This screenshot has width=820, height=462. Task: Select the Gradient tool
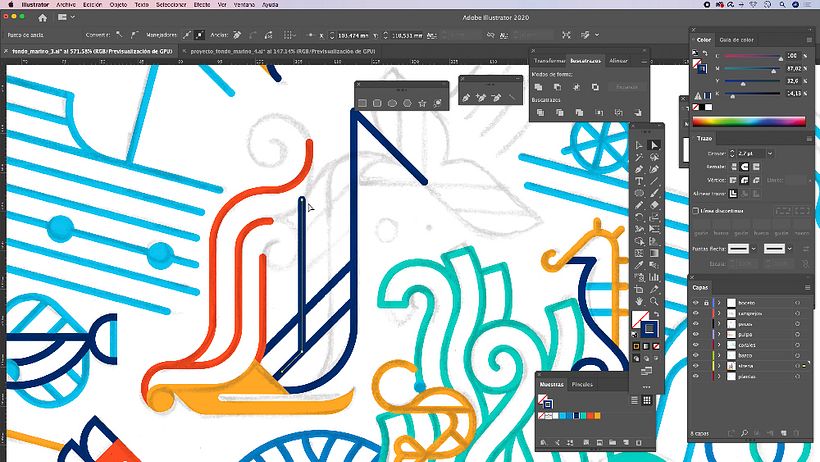pyautogui.click(x=654, y=253)
